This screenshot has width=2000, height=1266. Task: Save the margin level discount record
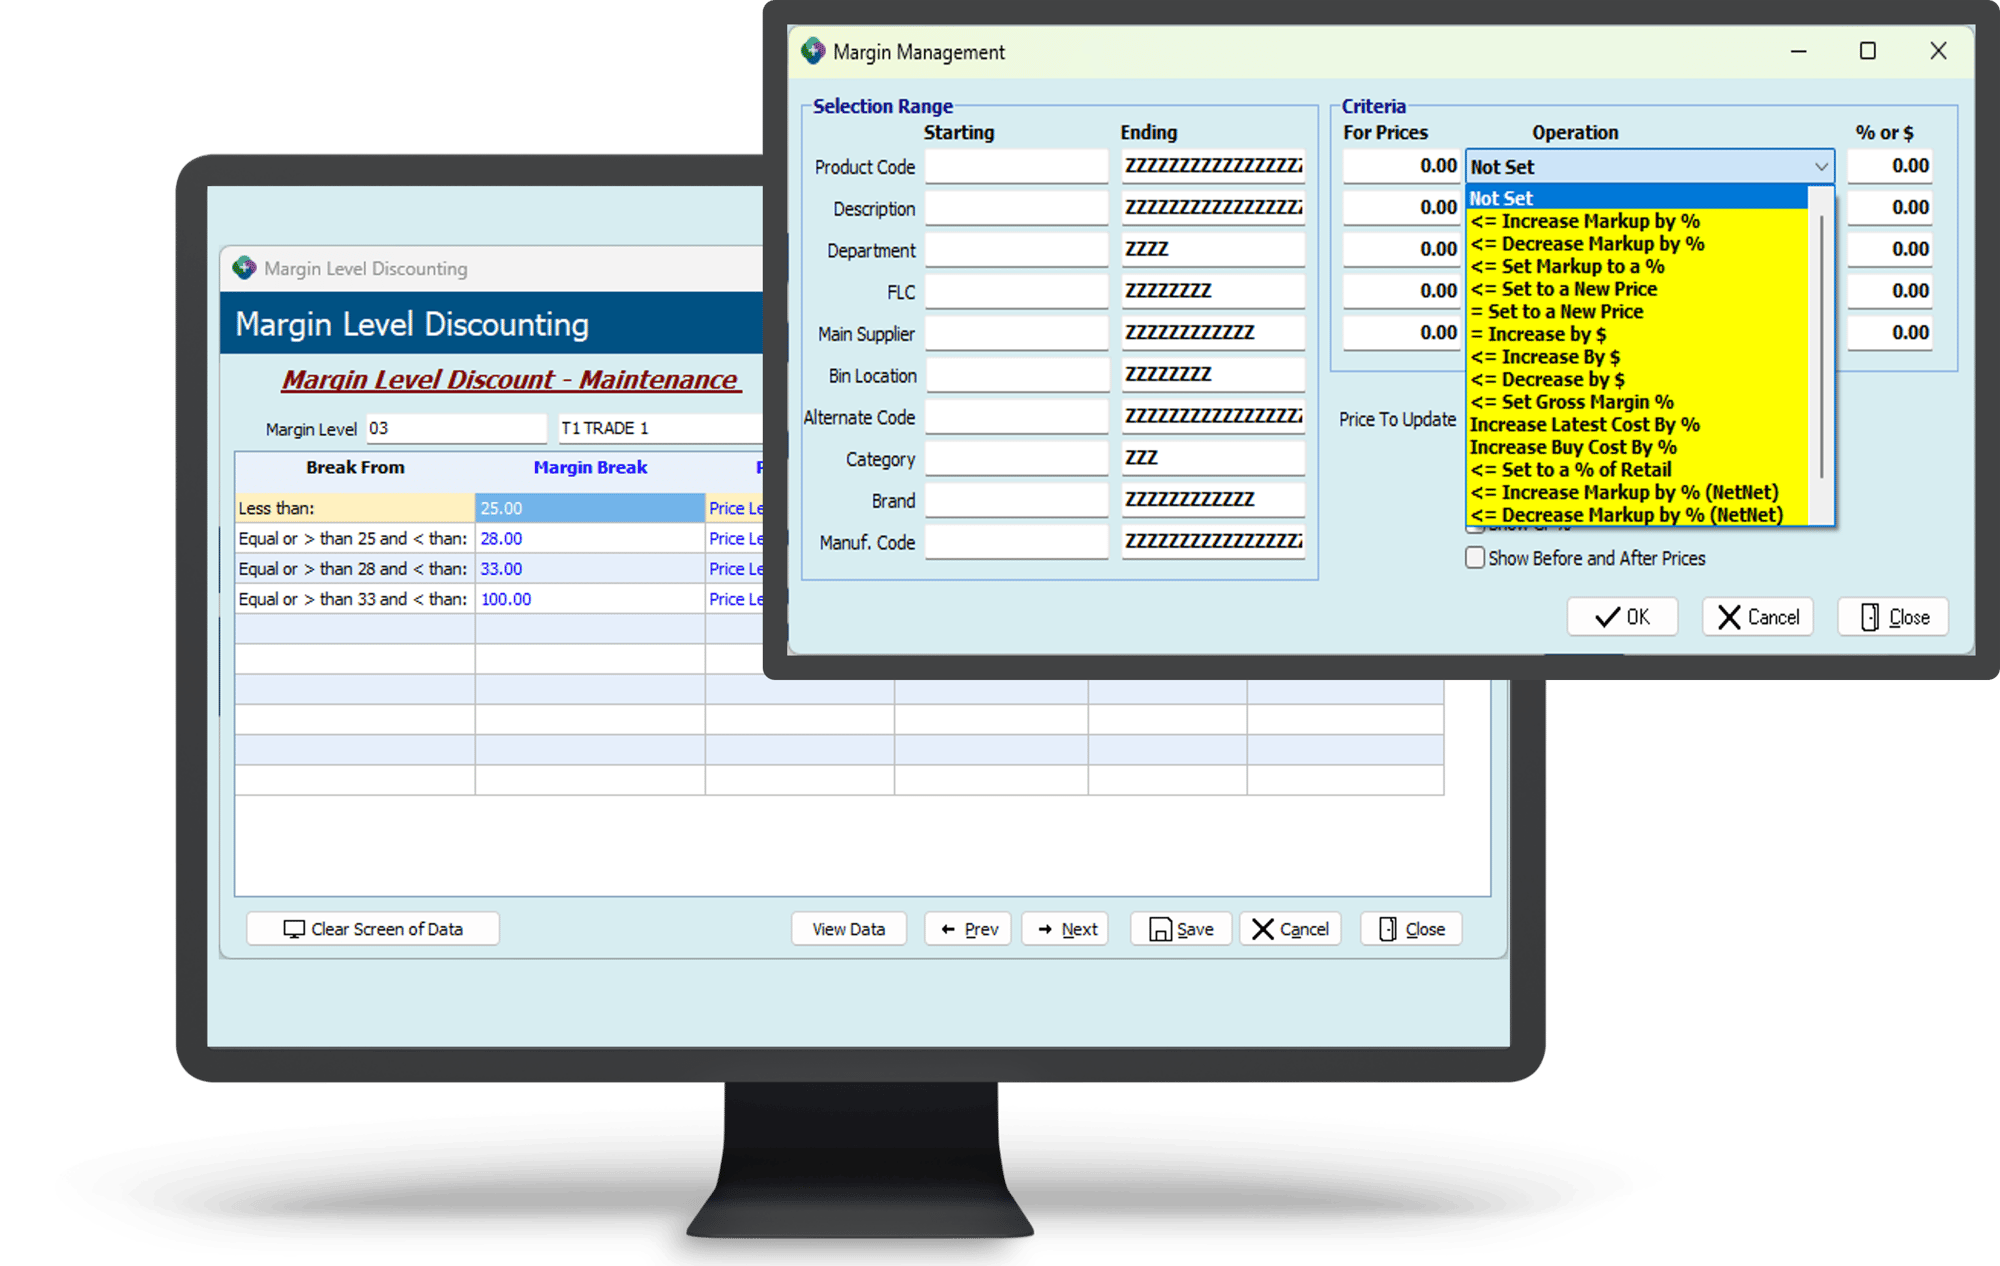[x=1181, y=929]
